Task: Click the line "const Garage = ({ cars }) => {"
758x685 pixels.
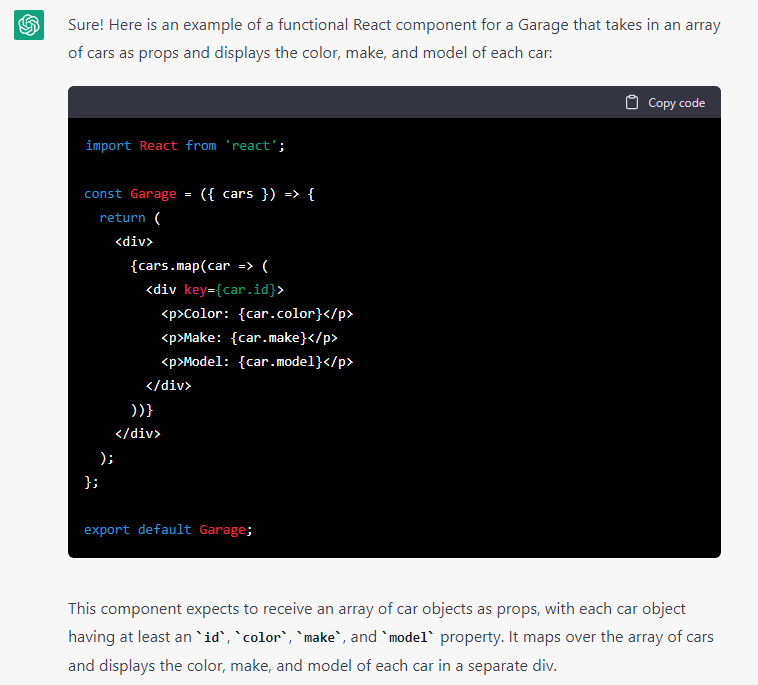Action: 200,194
